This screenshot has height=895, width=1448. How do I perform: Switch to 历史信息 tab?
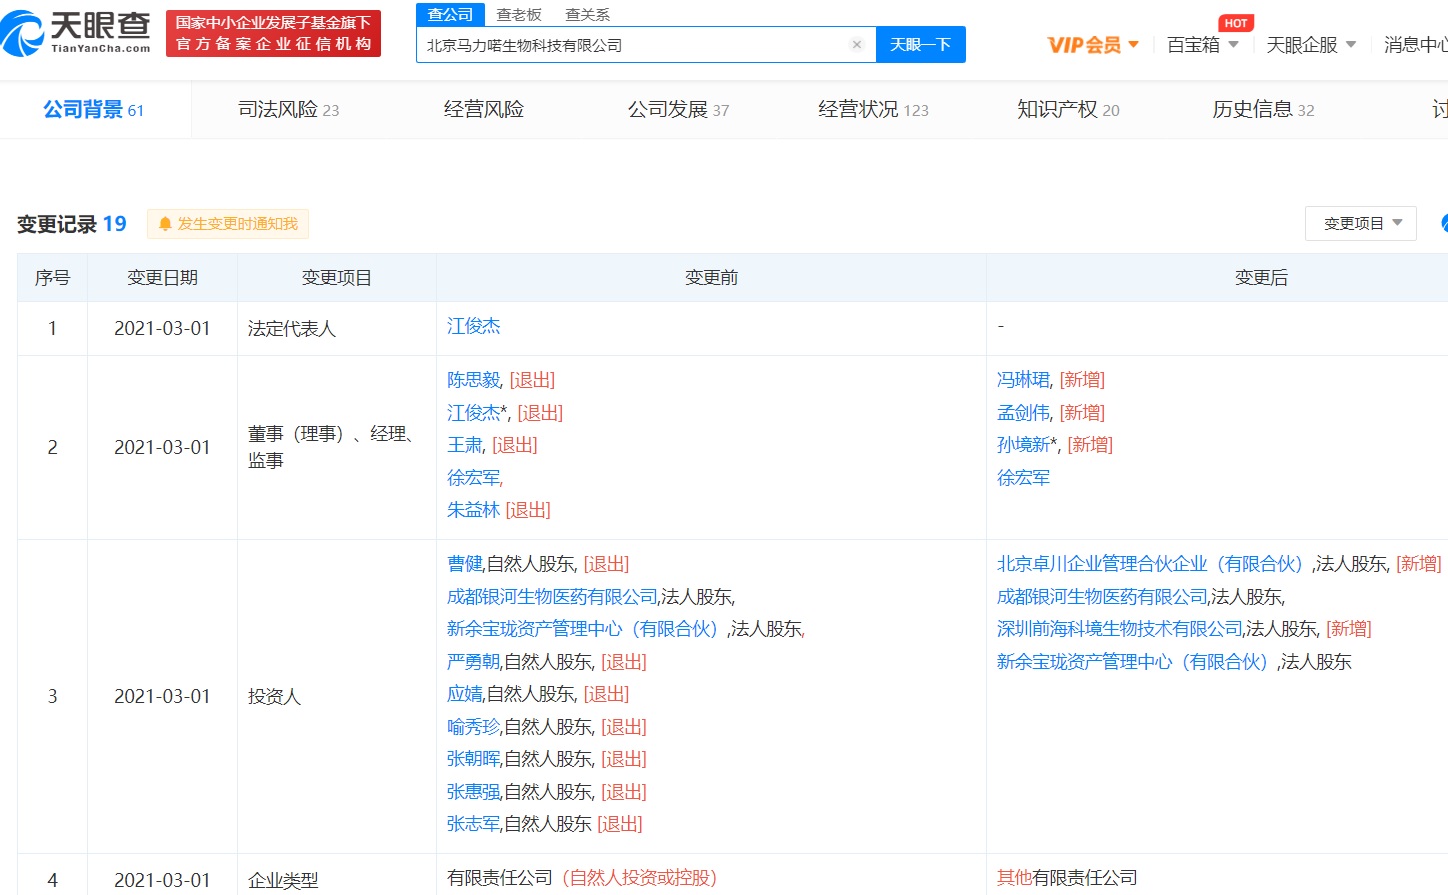1263,109
